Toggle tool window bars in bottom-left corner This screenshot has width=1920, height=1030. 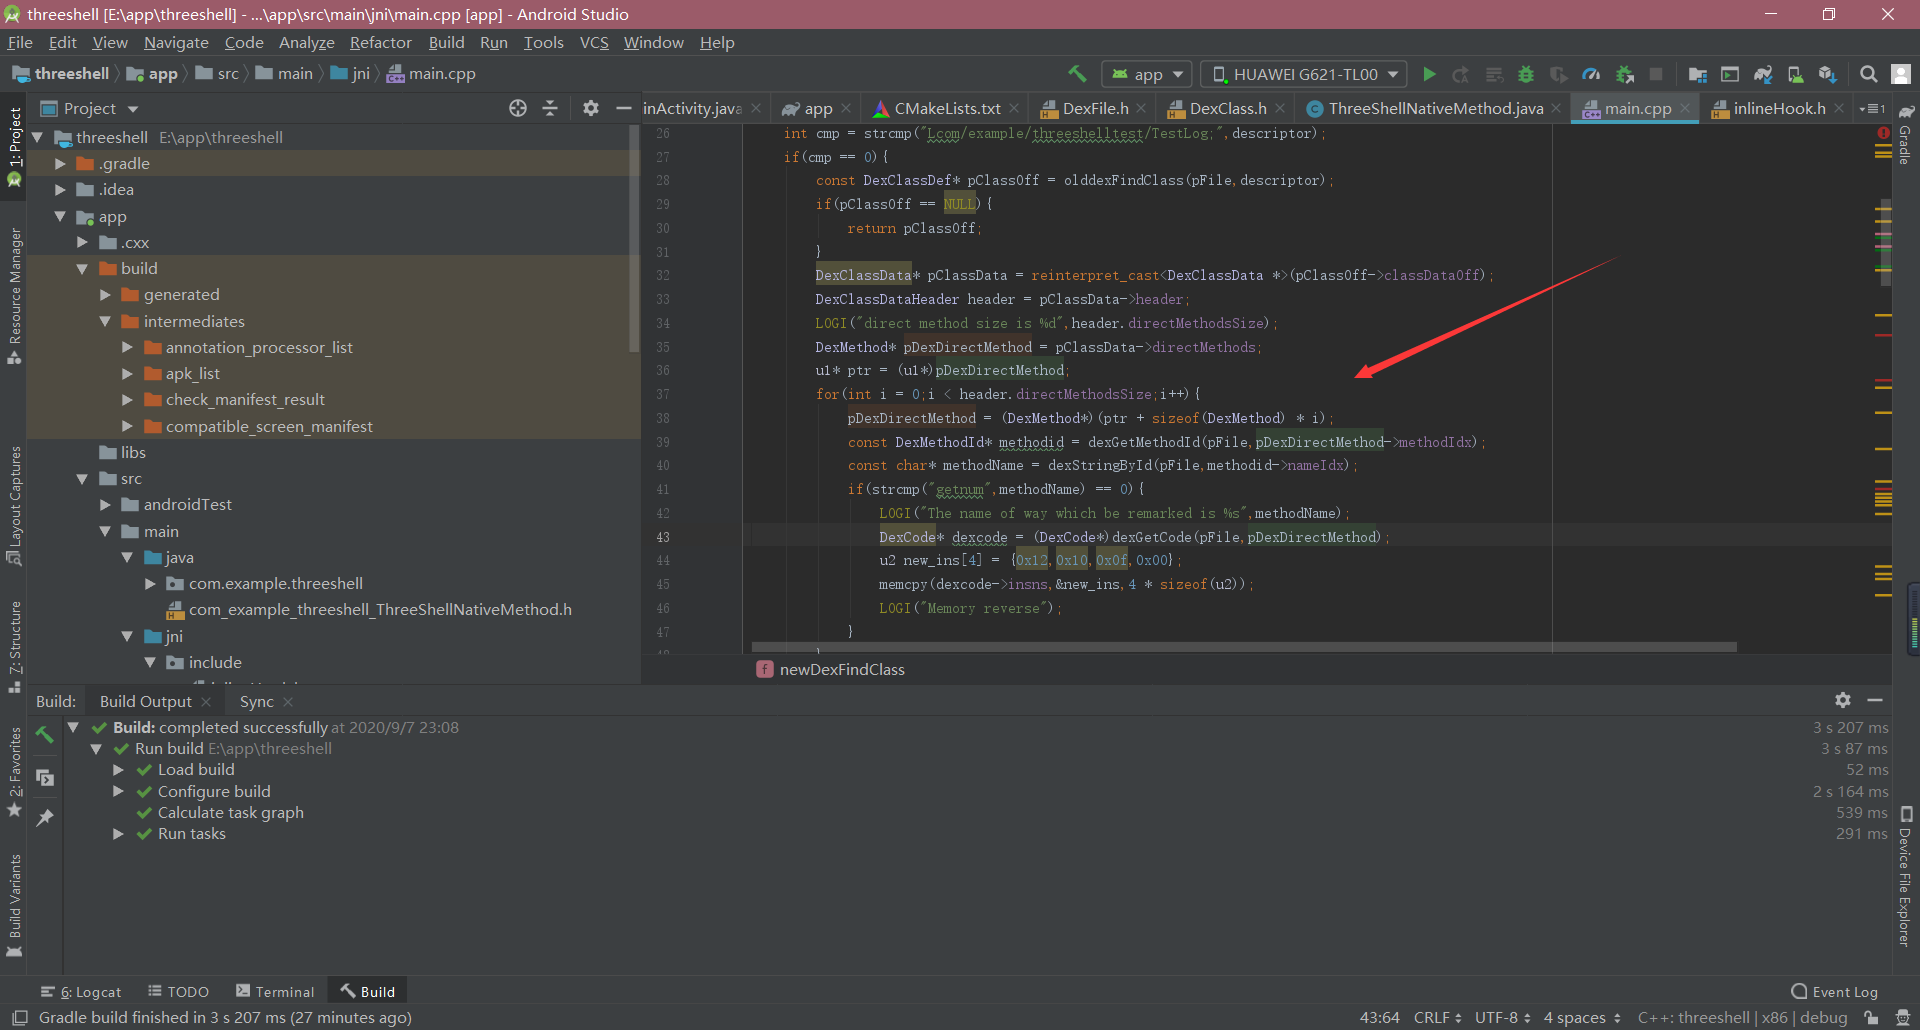pos(19,1017)
